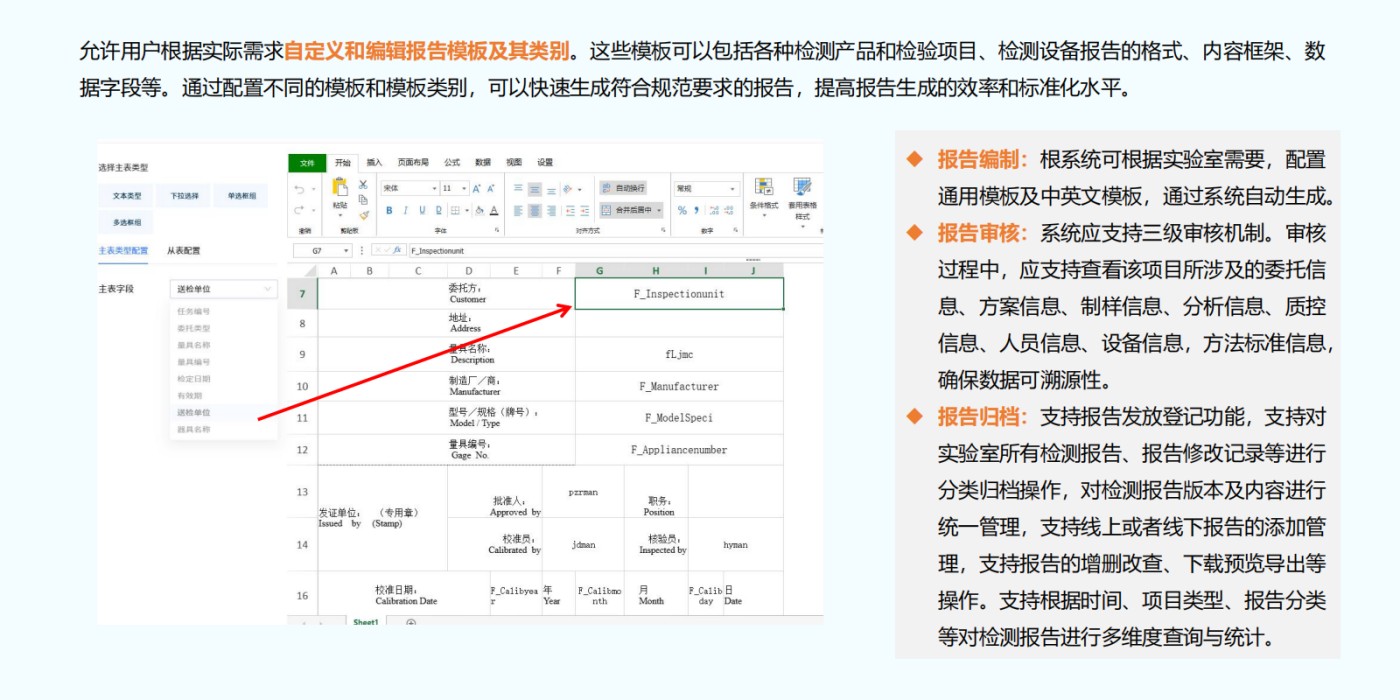Toggle bold (B) formatting
This screenshot has height=700, width=1400.
point(390,209)
